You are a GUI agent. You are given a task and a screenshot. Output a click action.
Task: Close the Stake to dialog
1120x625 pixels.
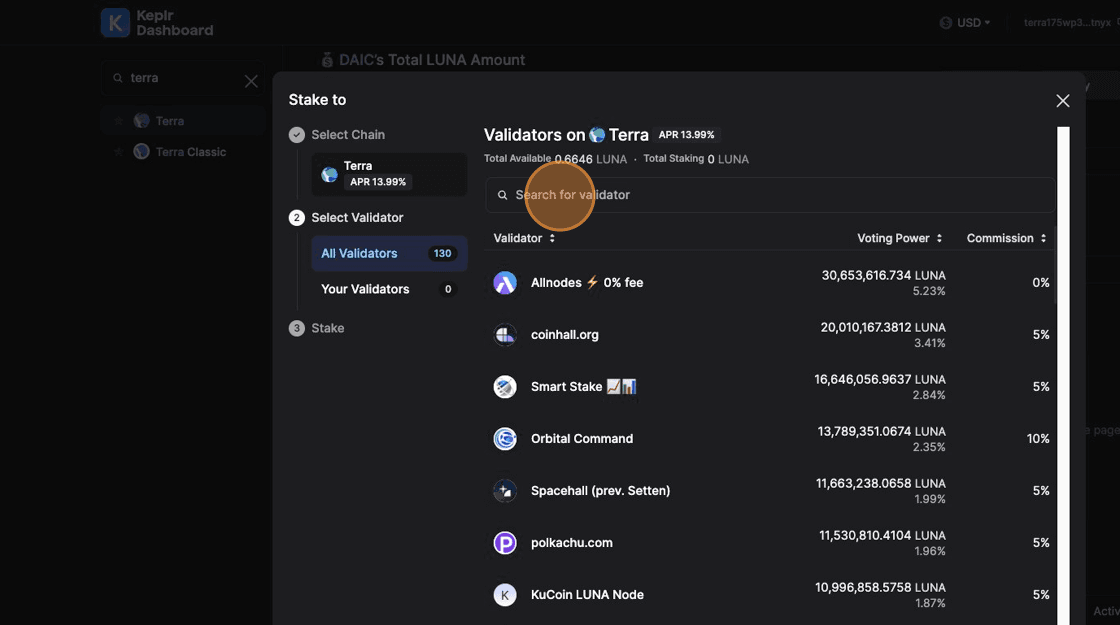[x=1063, y=100]
